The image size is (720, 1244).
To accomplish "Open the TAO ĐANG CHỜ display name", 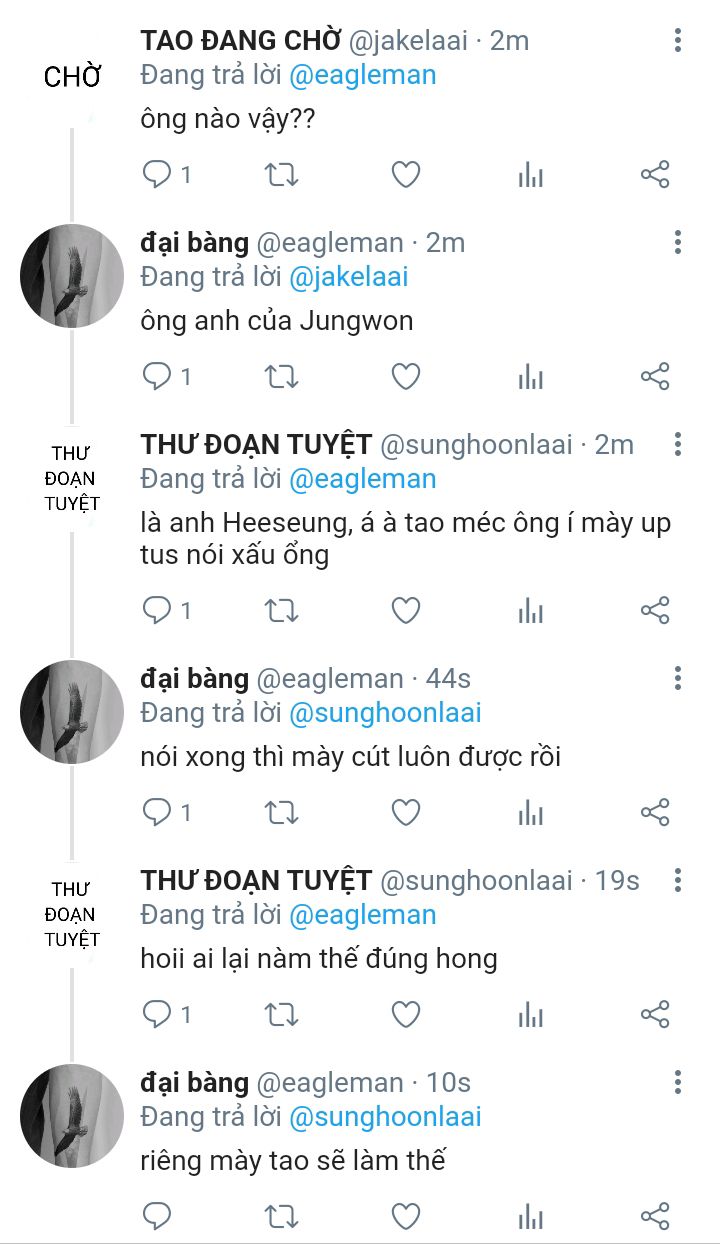I will coord(239,41).
